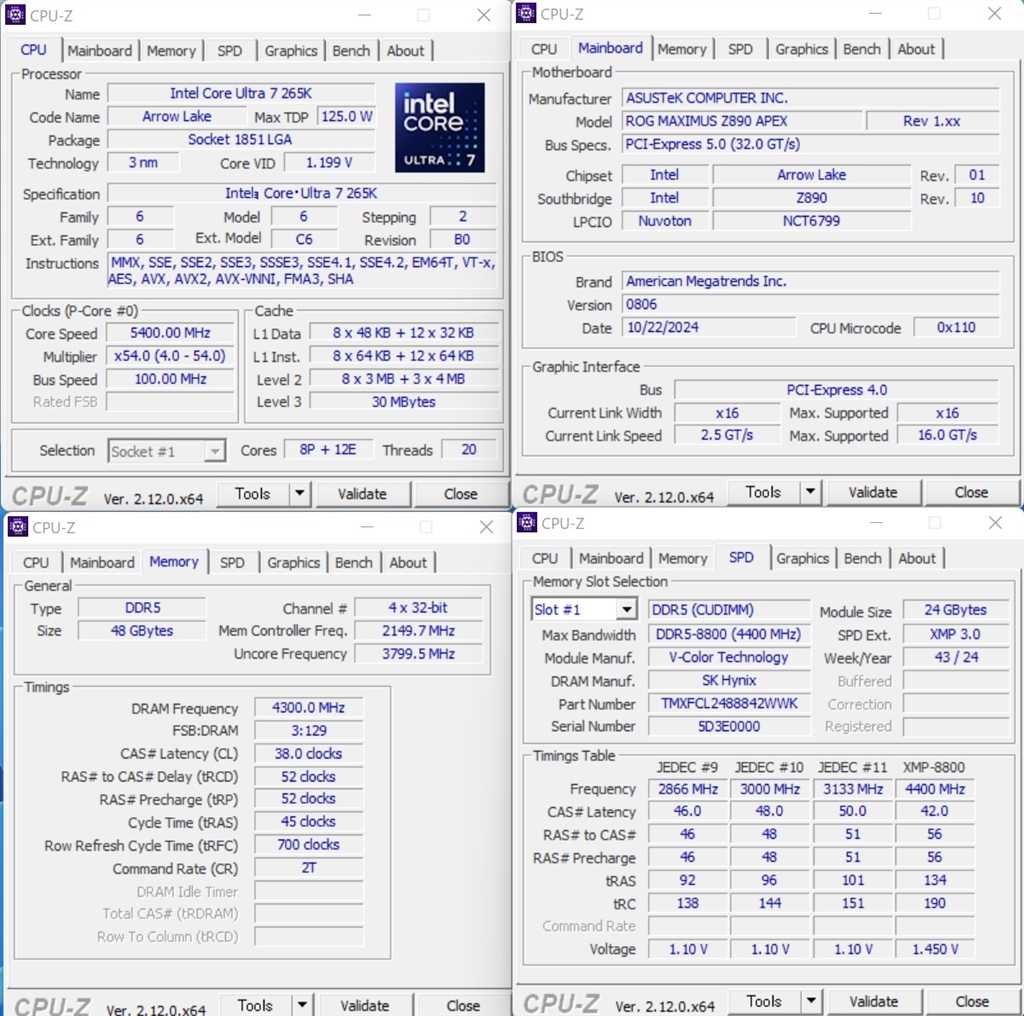Click the Intel Core Ultra 7 logo badge
The width and height of the screenshot is (1024, 1016).
(440, 128)
